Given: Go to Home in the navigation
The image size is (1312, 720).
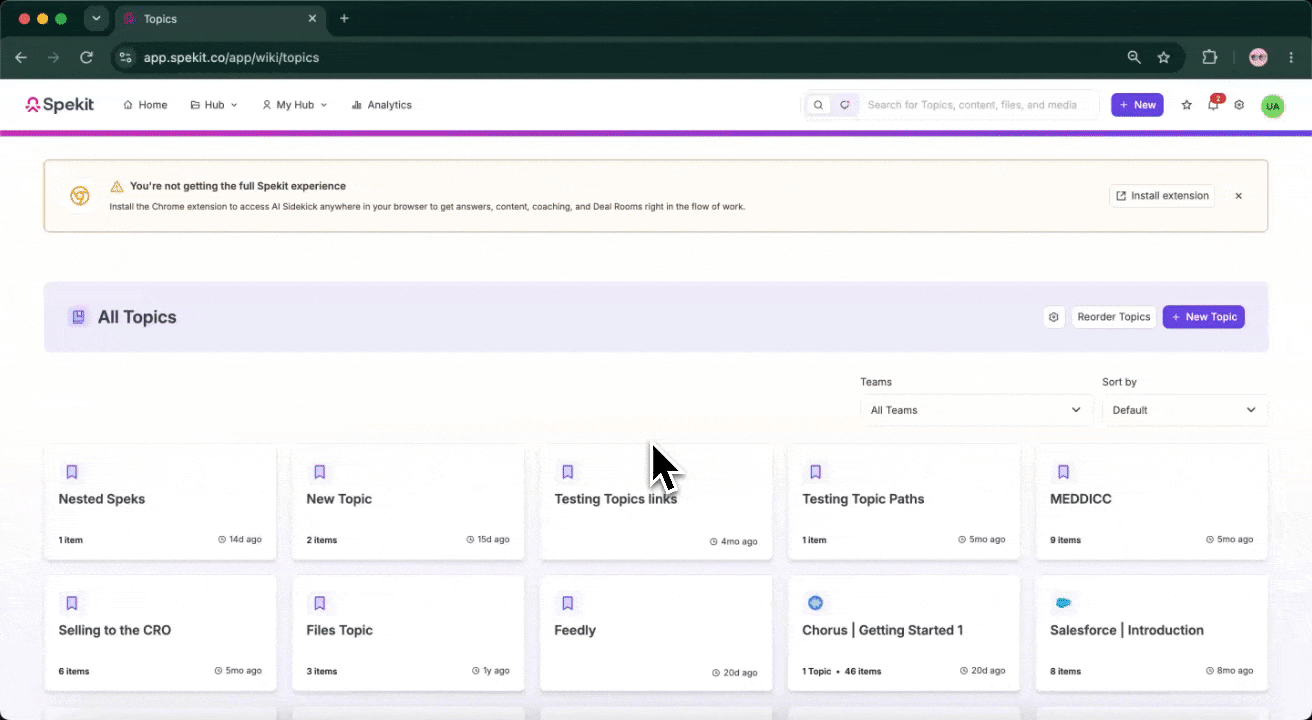Looking at the screenshot, I should [145, 105].
